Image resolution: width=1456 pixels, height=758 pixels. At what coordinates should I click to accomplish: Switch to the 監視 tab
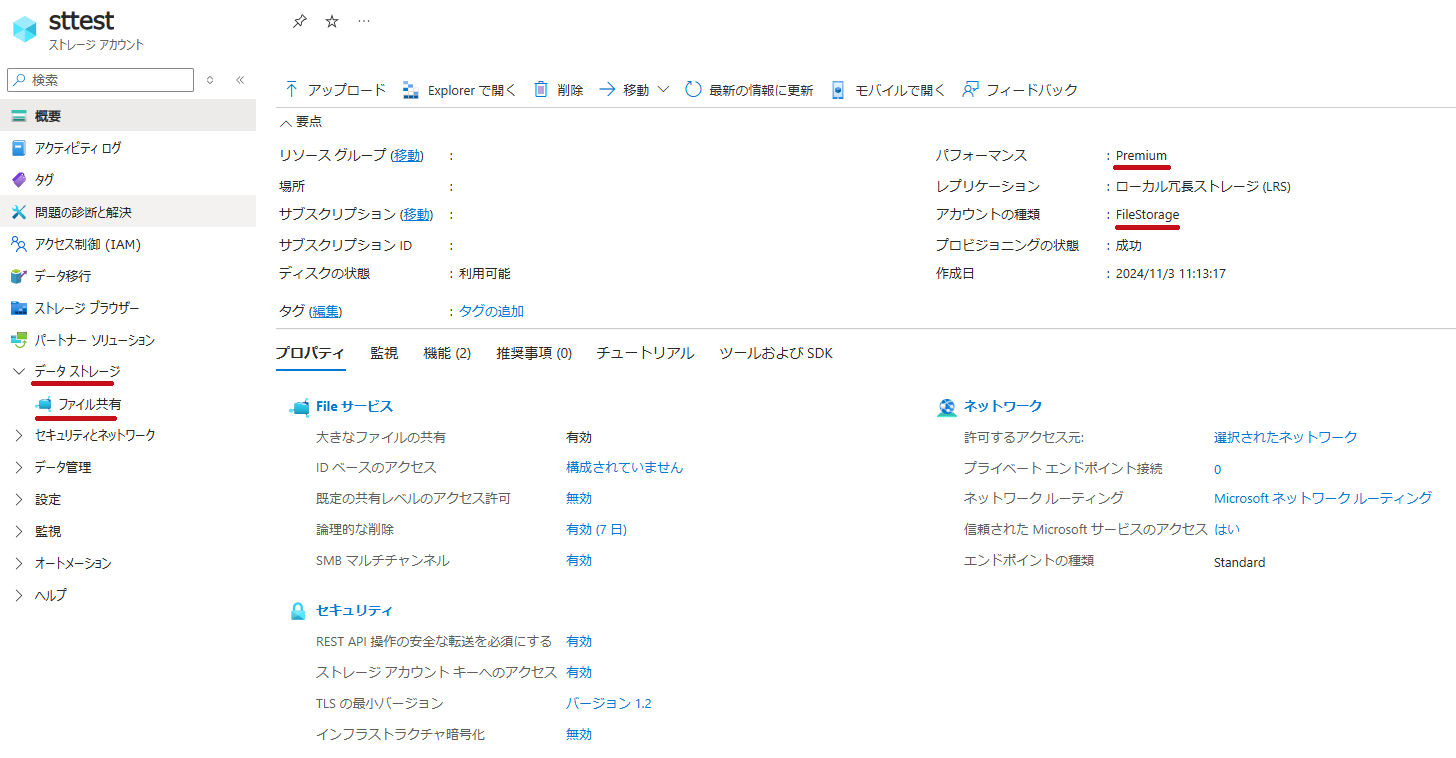coord(384,353)
